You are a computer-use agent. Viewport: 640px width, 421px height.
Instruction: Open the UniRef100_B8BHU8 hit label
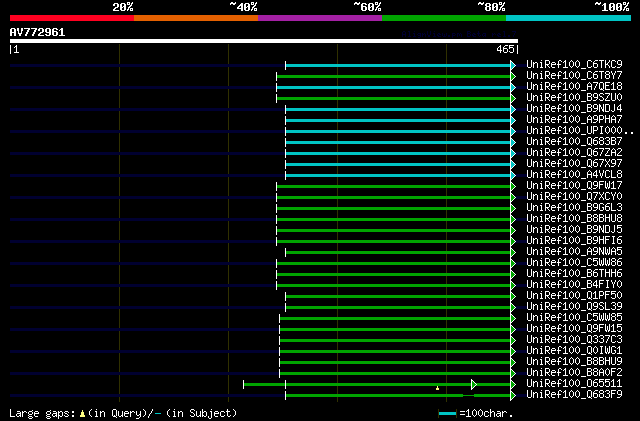point(574,219)
